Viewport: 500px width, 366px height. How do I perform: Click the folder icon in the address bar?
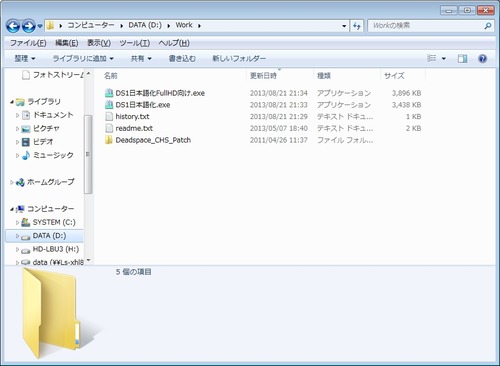(x=50, y=26)
